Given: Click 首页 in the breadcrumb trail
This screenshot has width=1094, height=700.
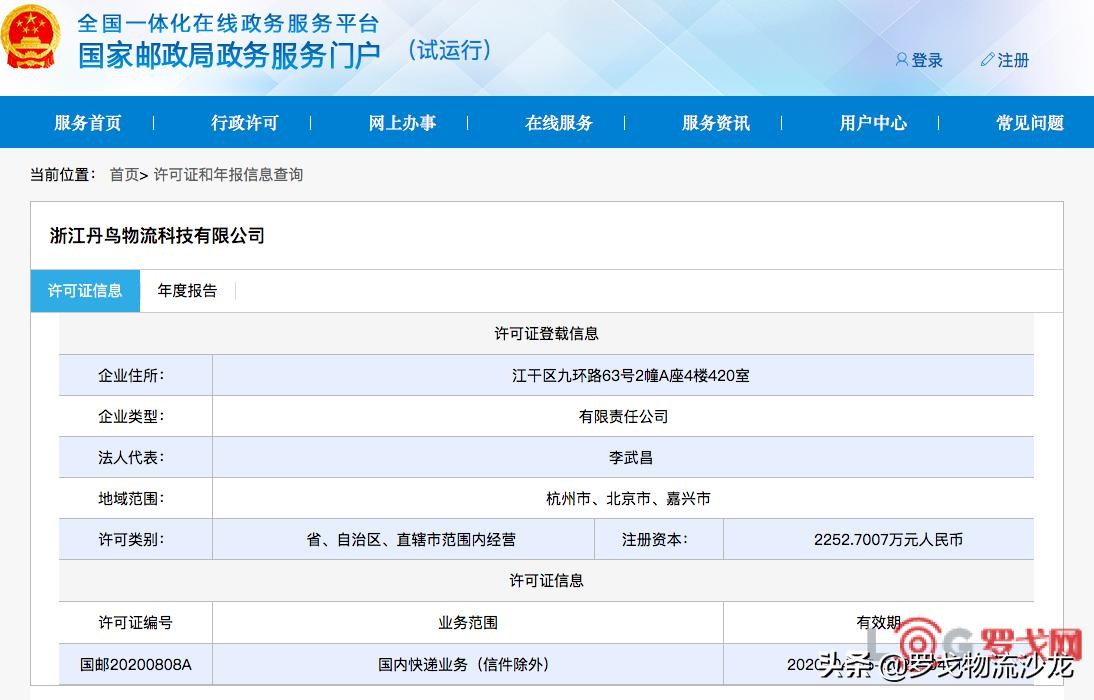Looking at the screenshot, I should click(124, 175).
